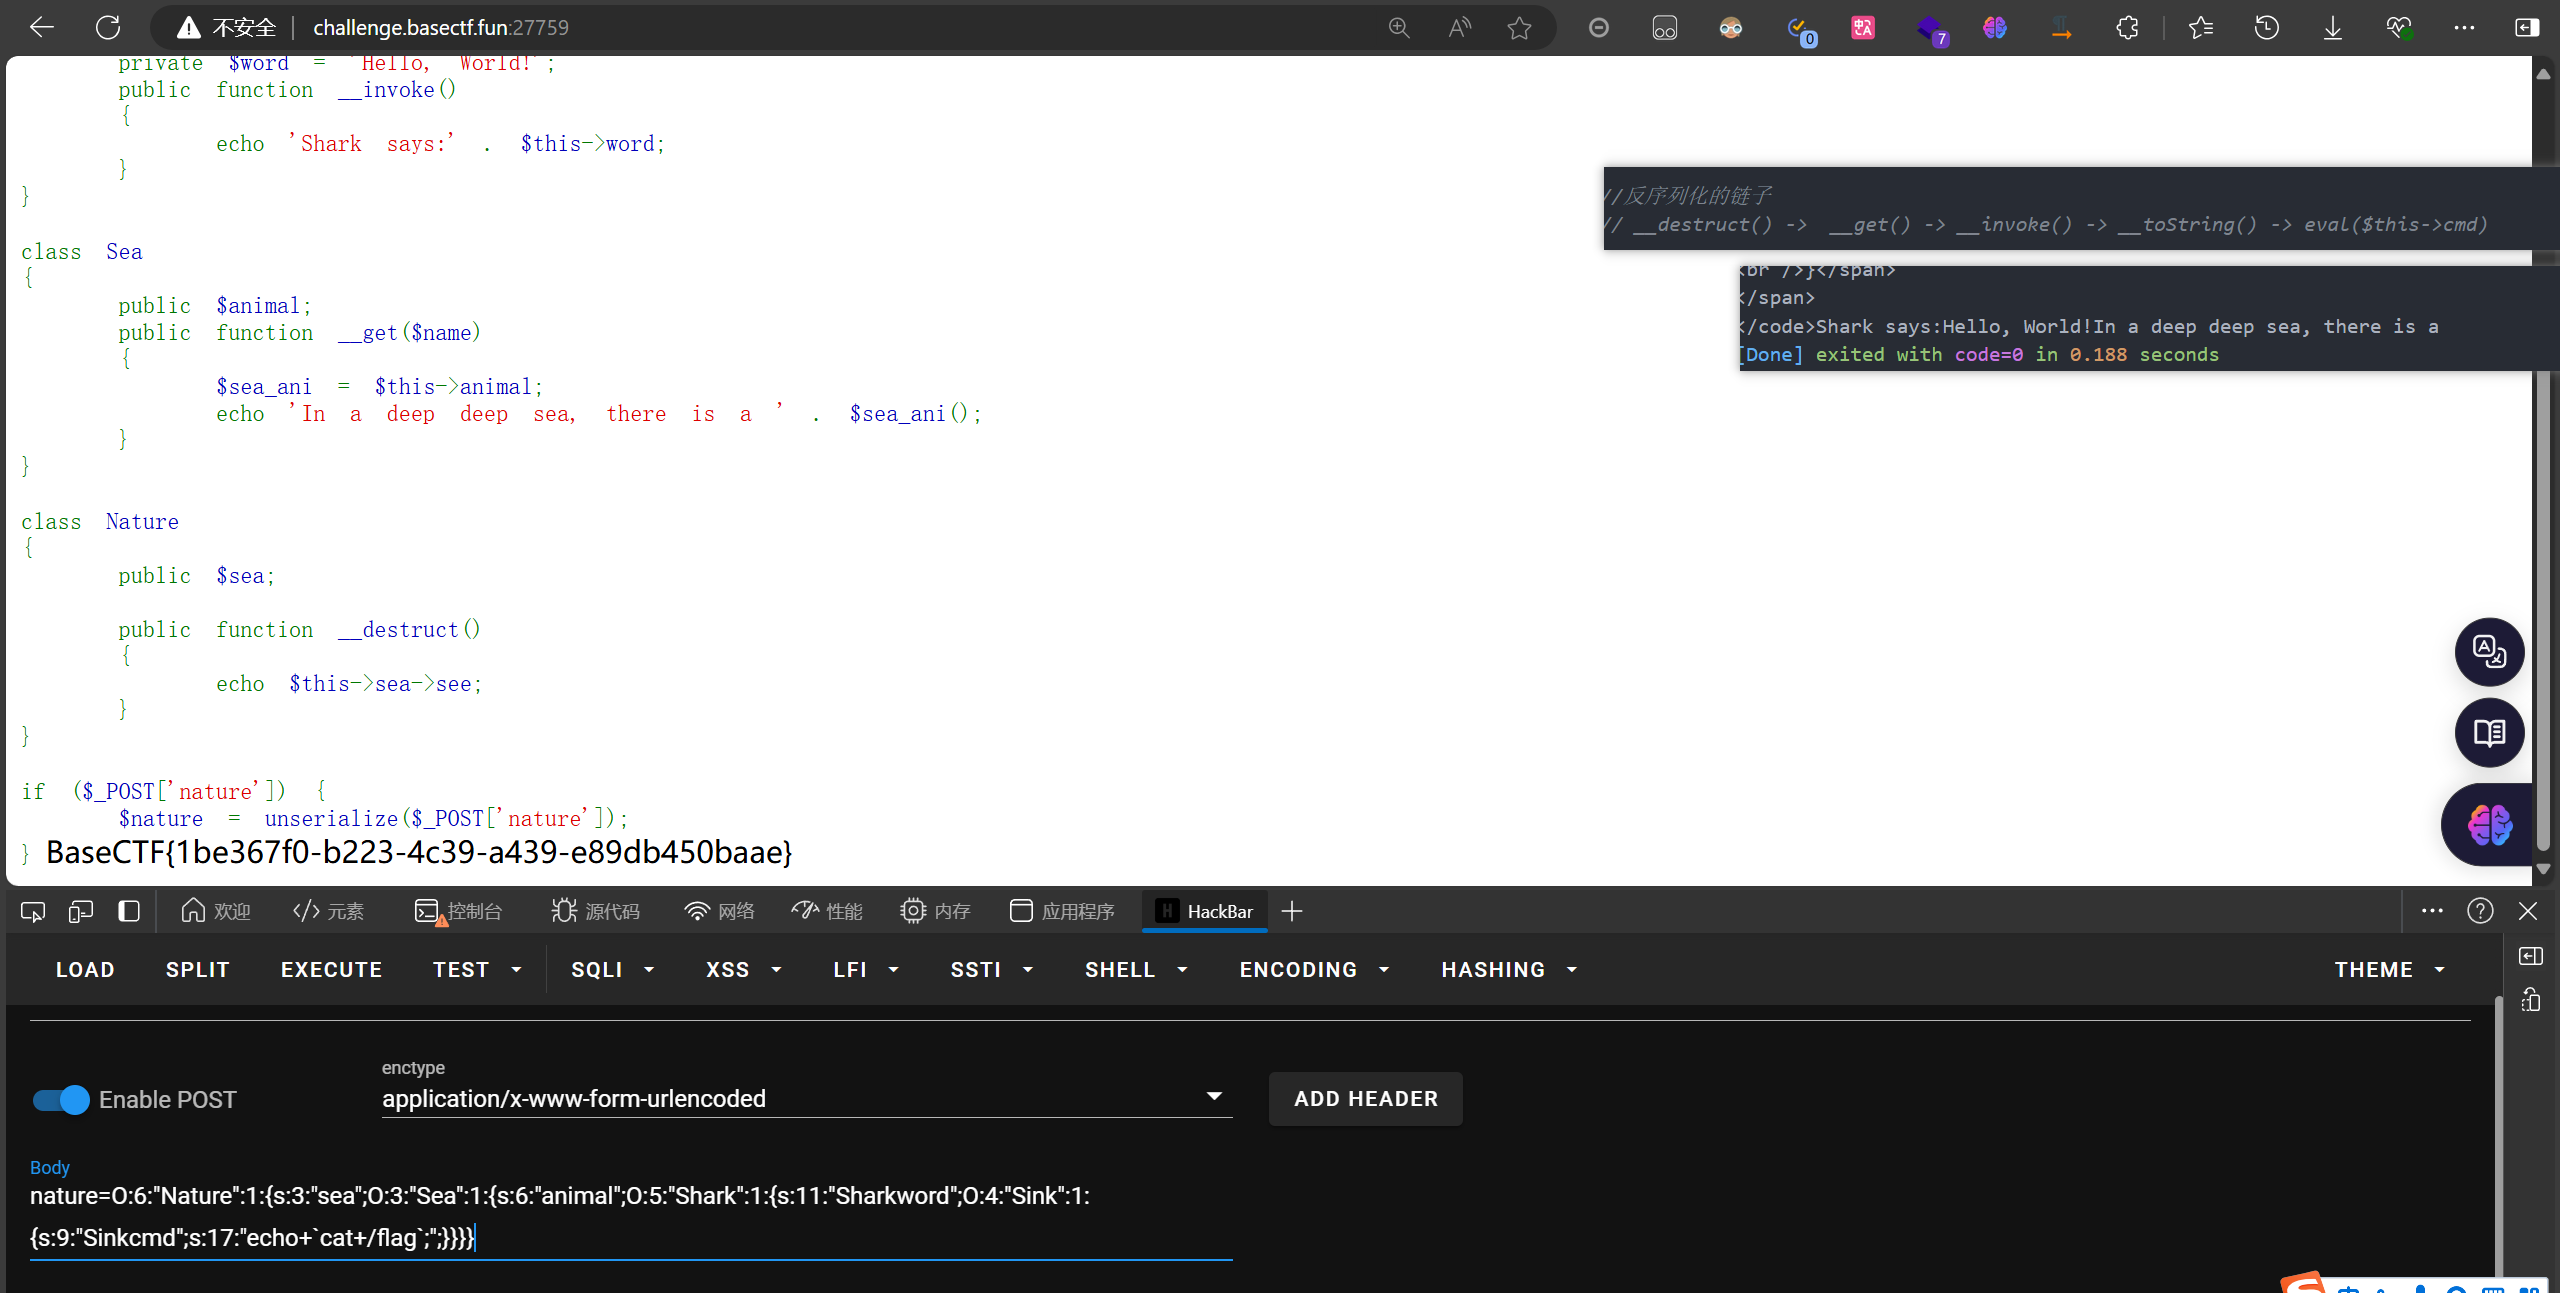2560x1293 pixels.
Task: Click the unserialize($_POST['nature']) code line
Action: 374,818
